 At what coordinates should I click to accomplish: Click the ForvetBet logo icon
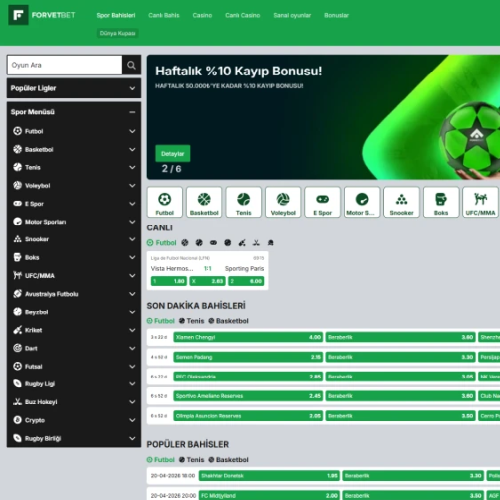pyautogui.click(x=18, y=15)
